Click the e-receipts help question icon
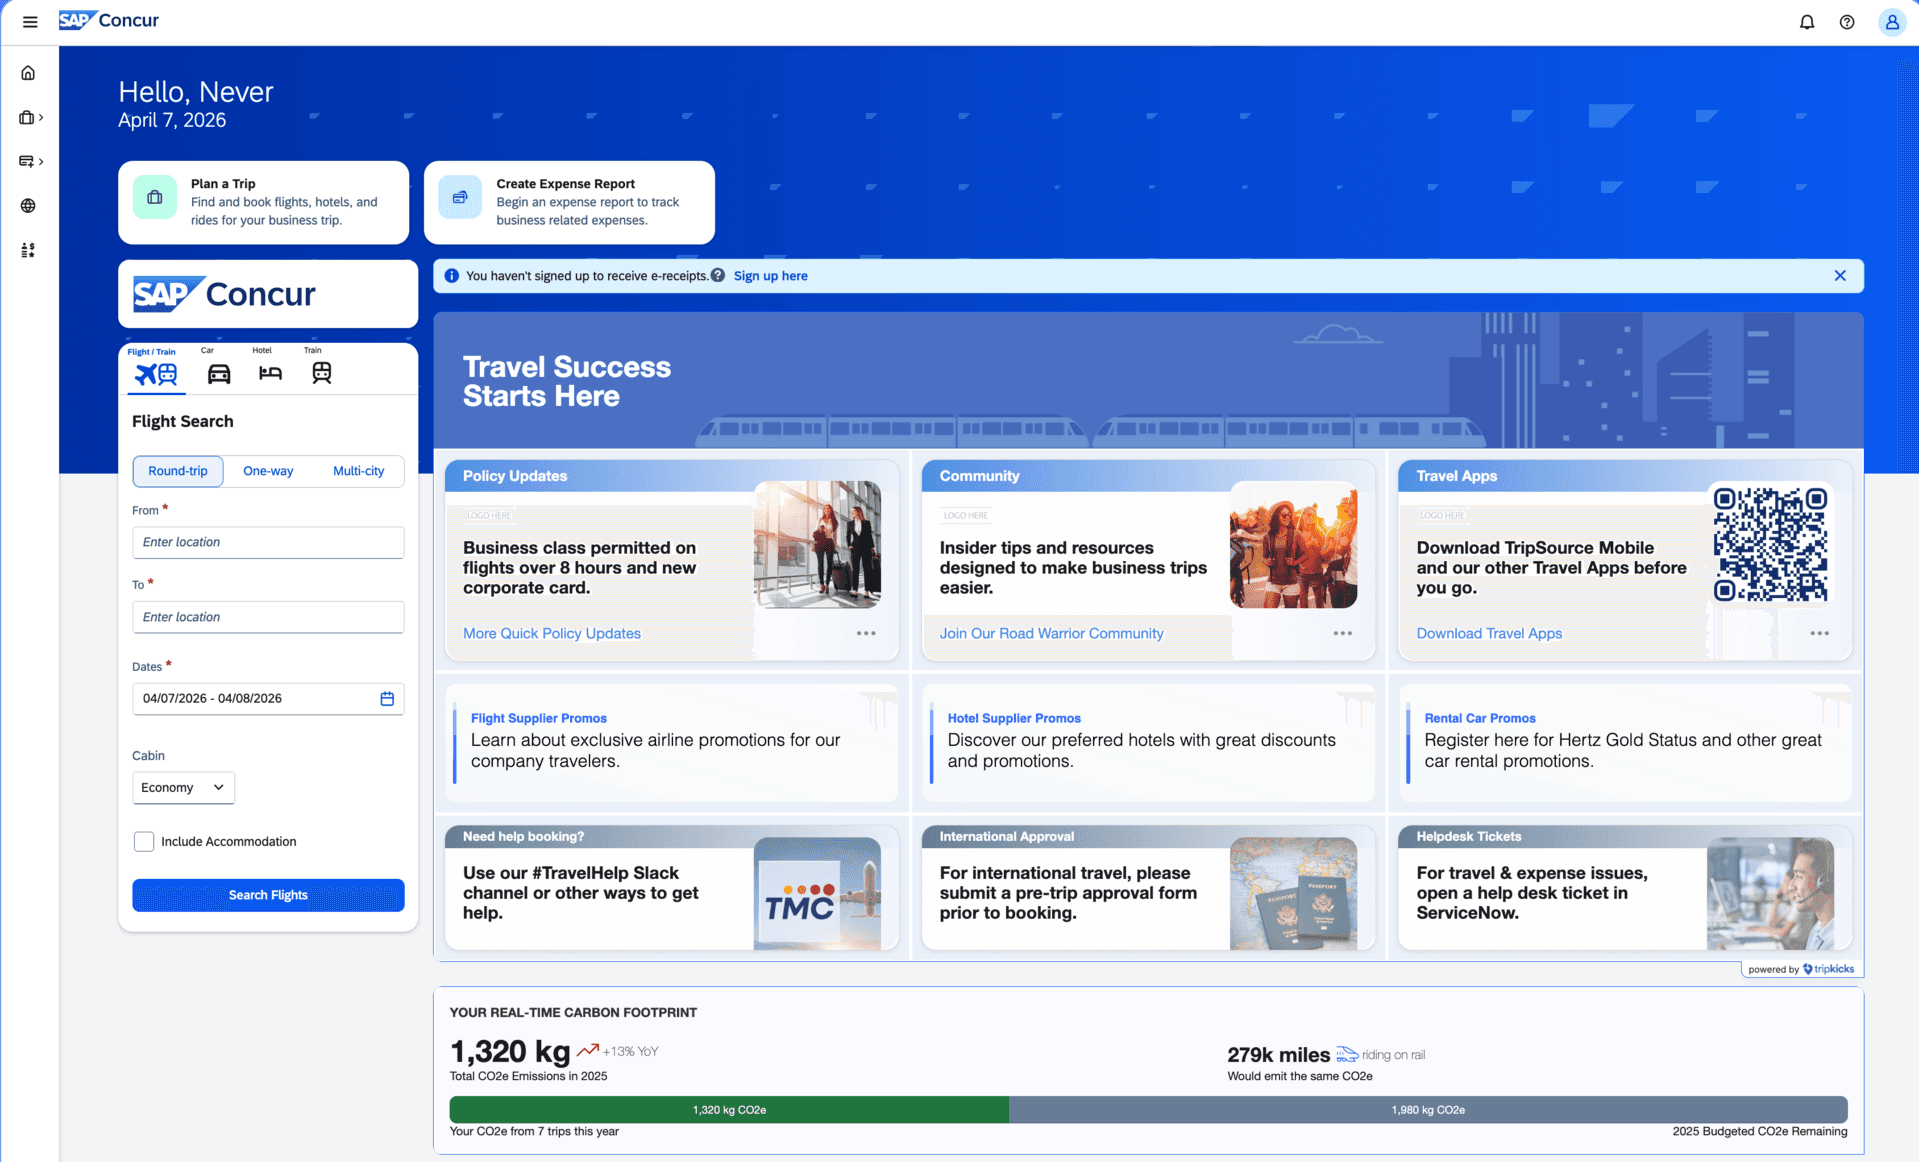The image size is (1919, 1162). pyautogui.click(x=718, y=276)
